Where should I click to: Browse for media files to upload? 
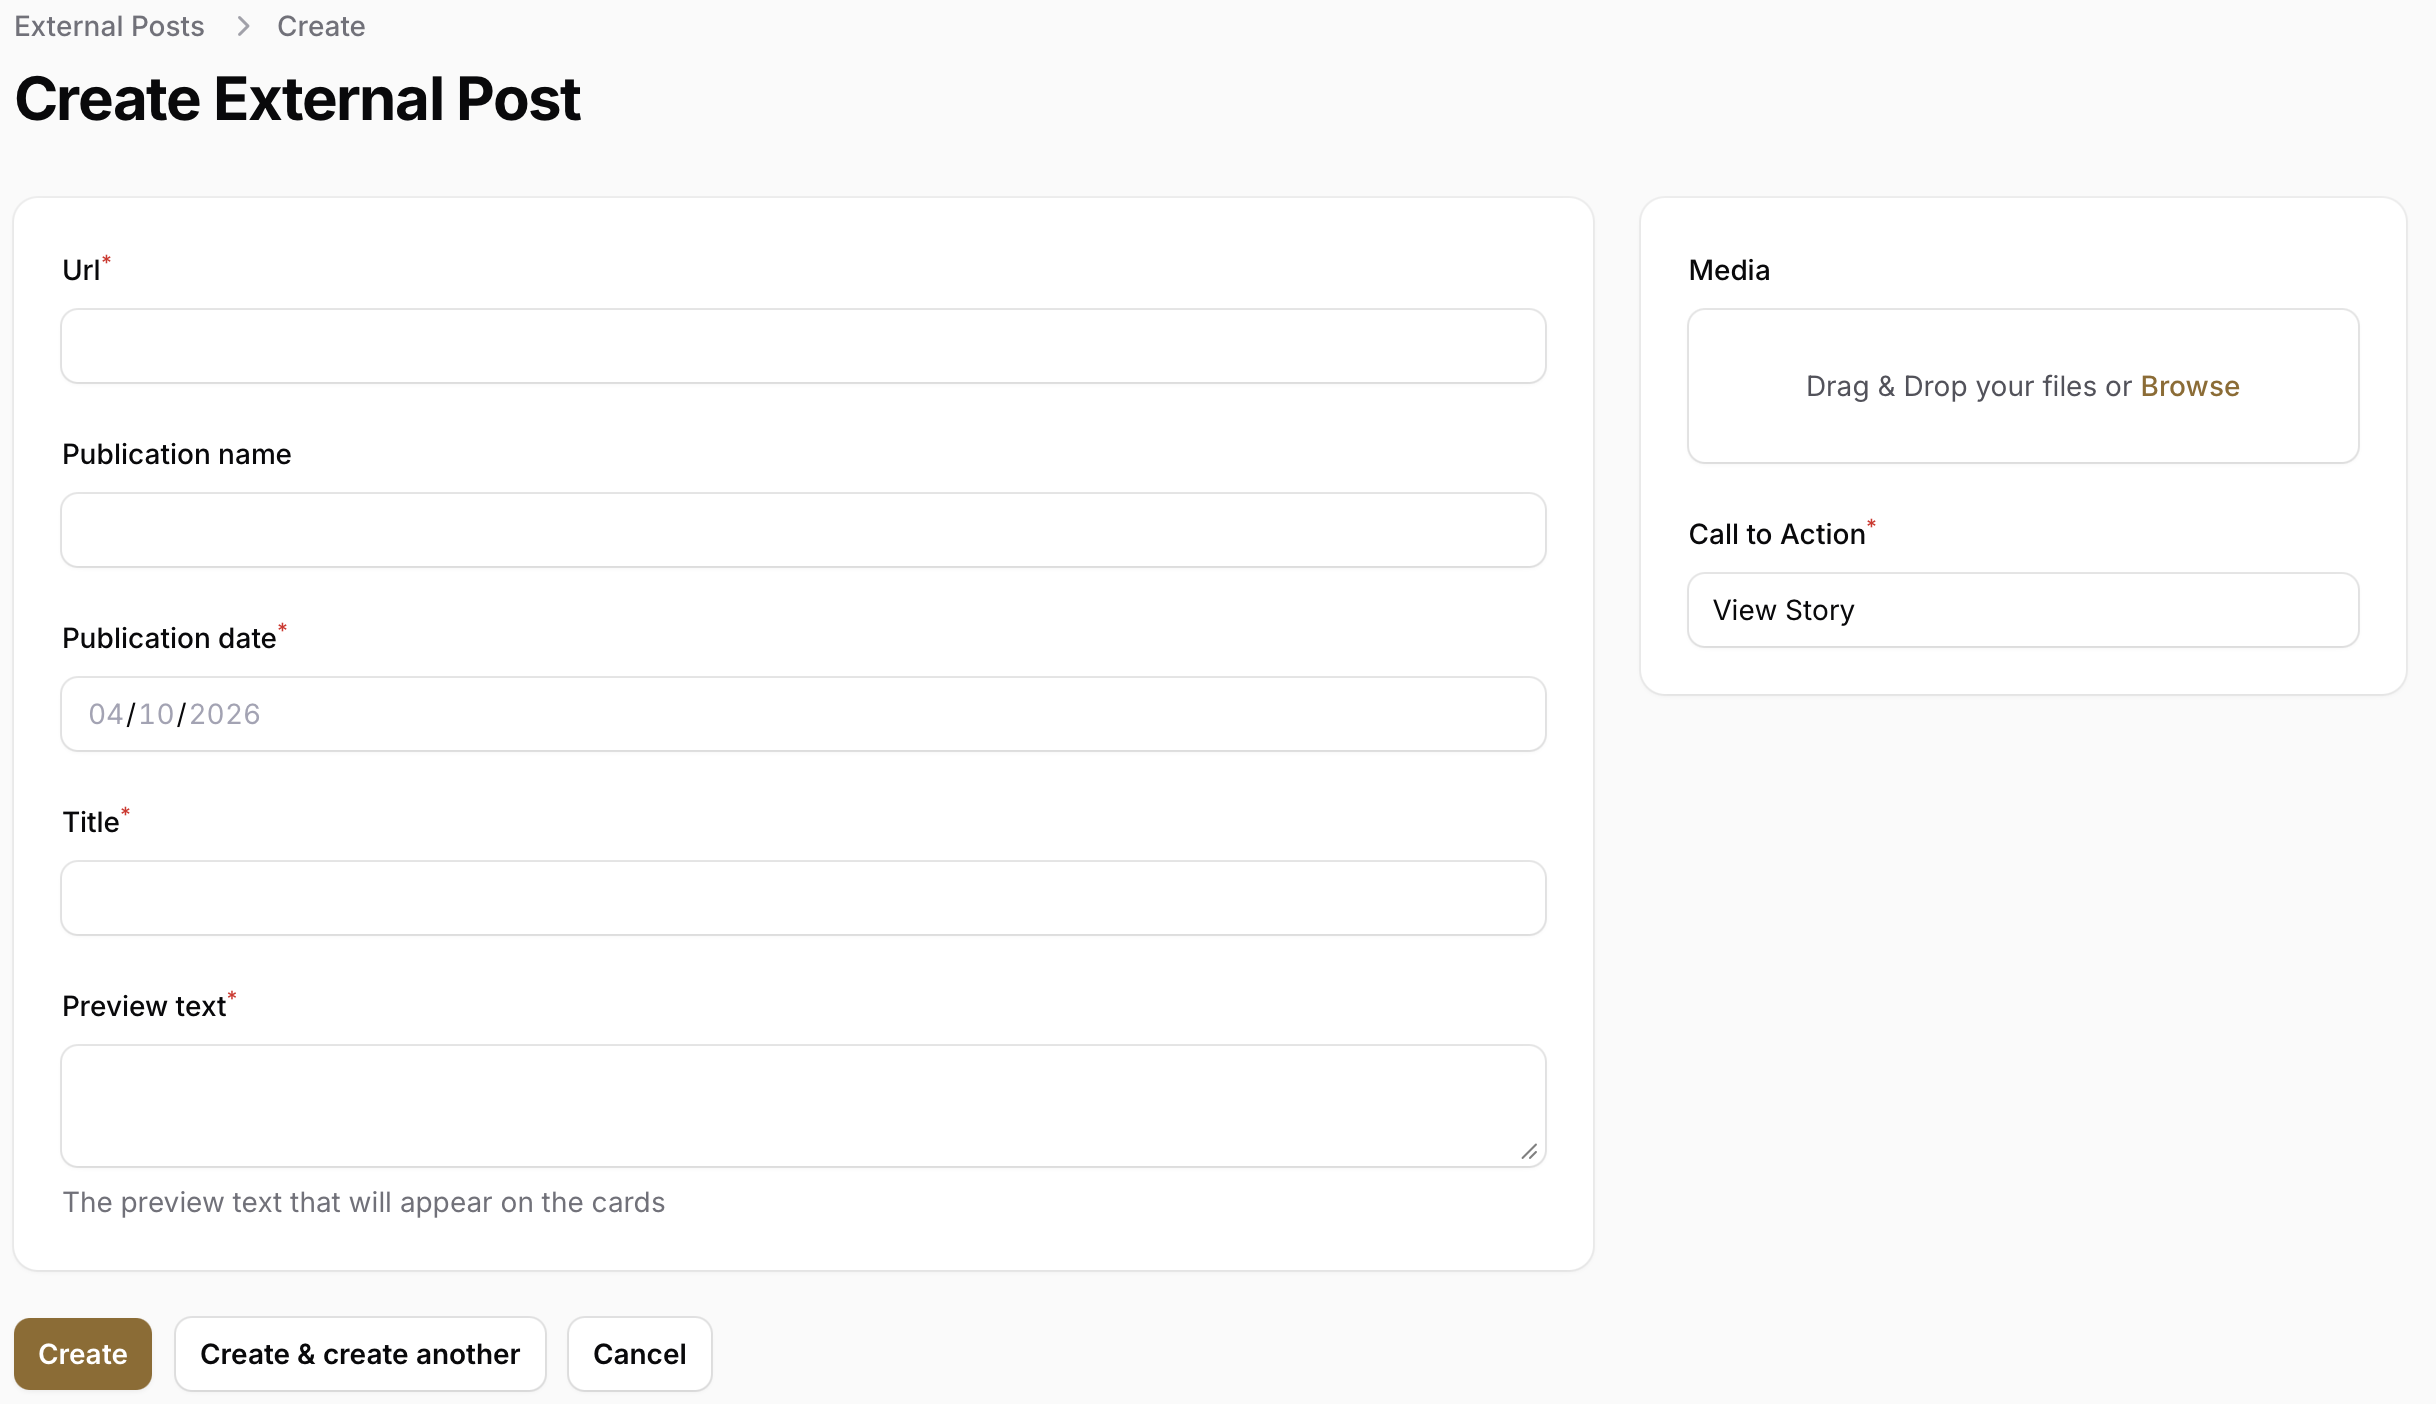(2190, 386)
